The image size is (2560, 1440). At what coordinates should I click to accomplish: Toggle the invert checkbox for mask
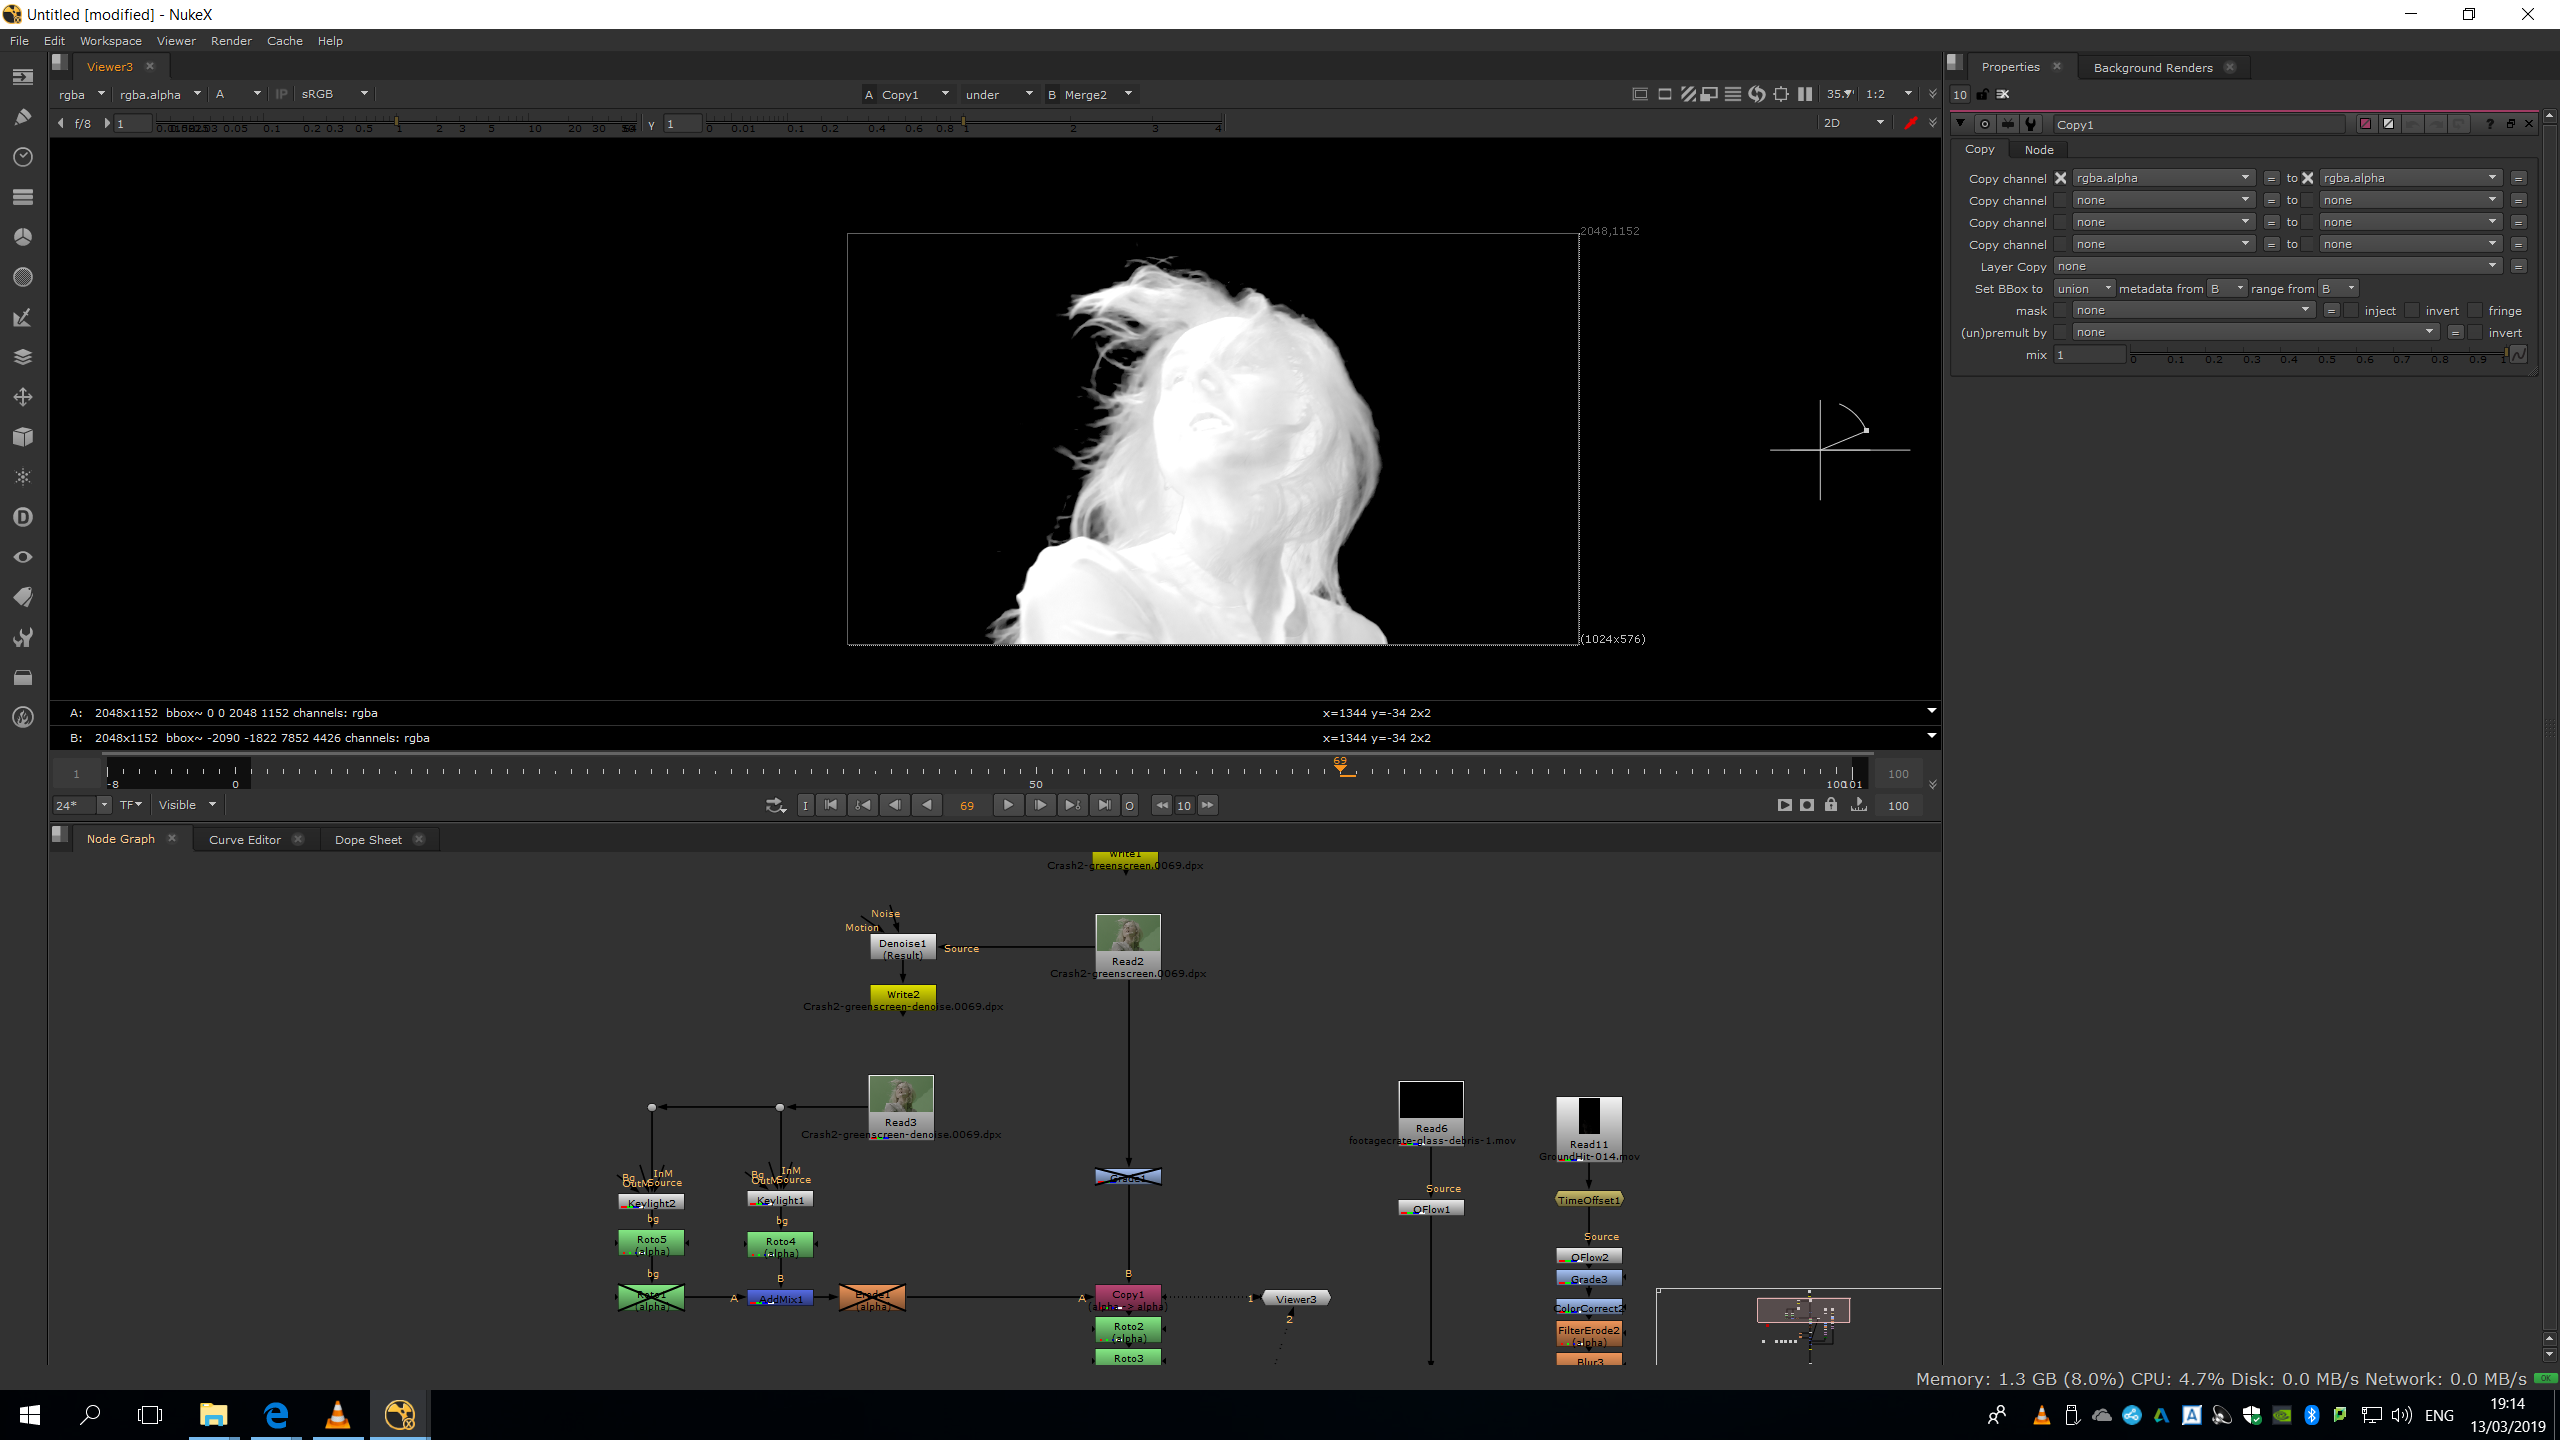click(2413, 311)
